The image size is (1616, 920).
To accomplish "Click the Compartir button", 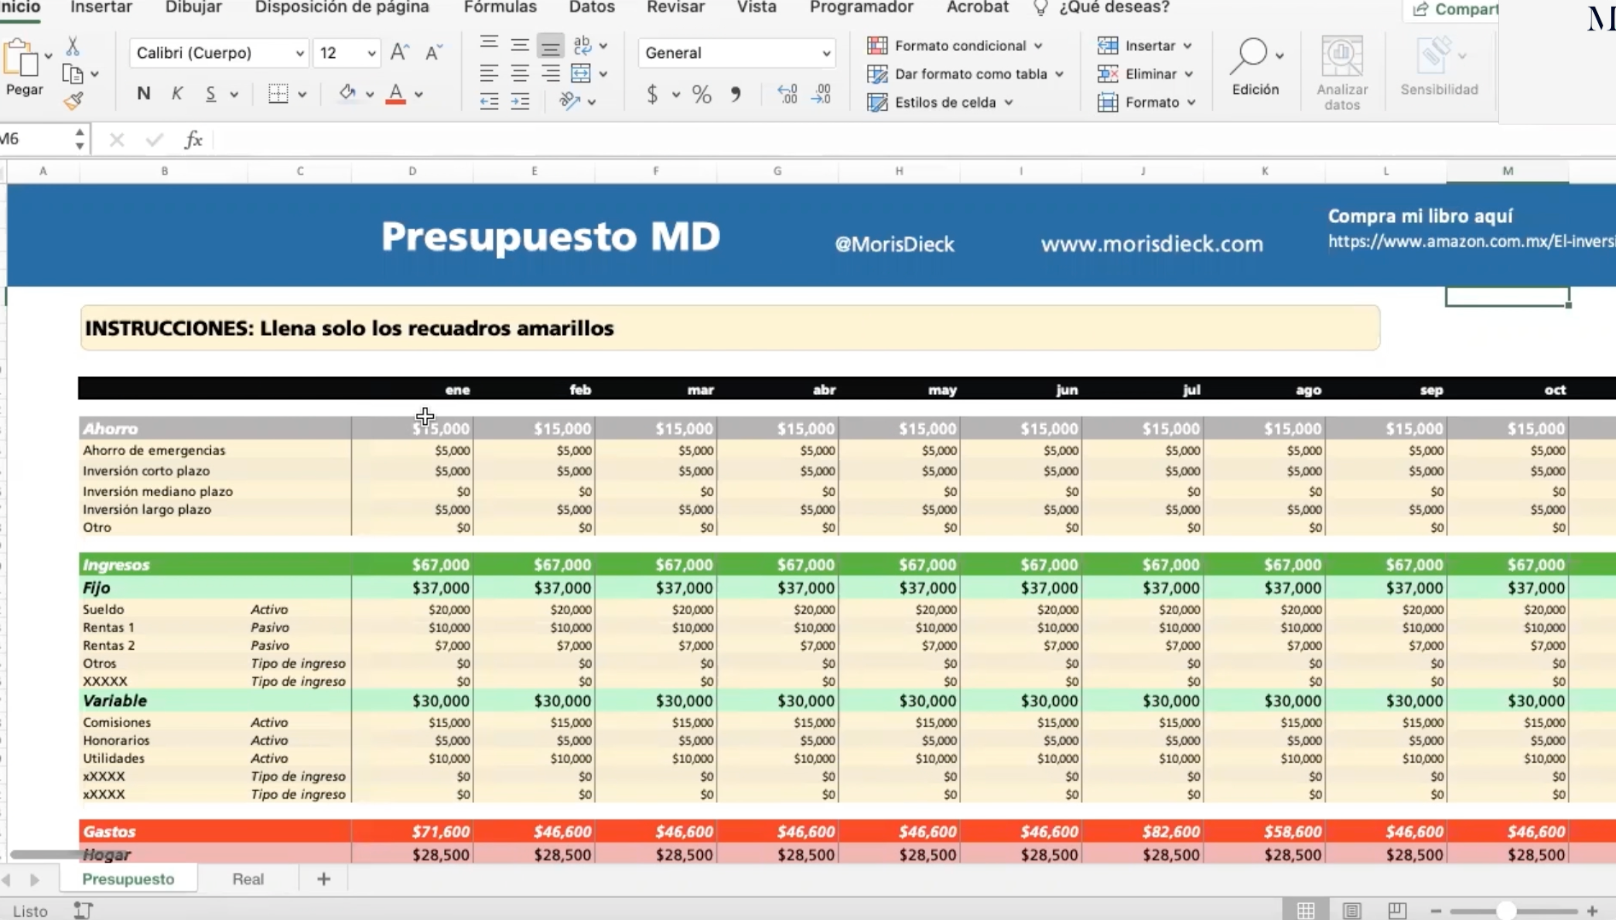I will tap(1455, 9).
